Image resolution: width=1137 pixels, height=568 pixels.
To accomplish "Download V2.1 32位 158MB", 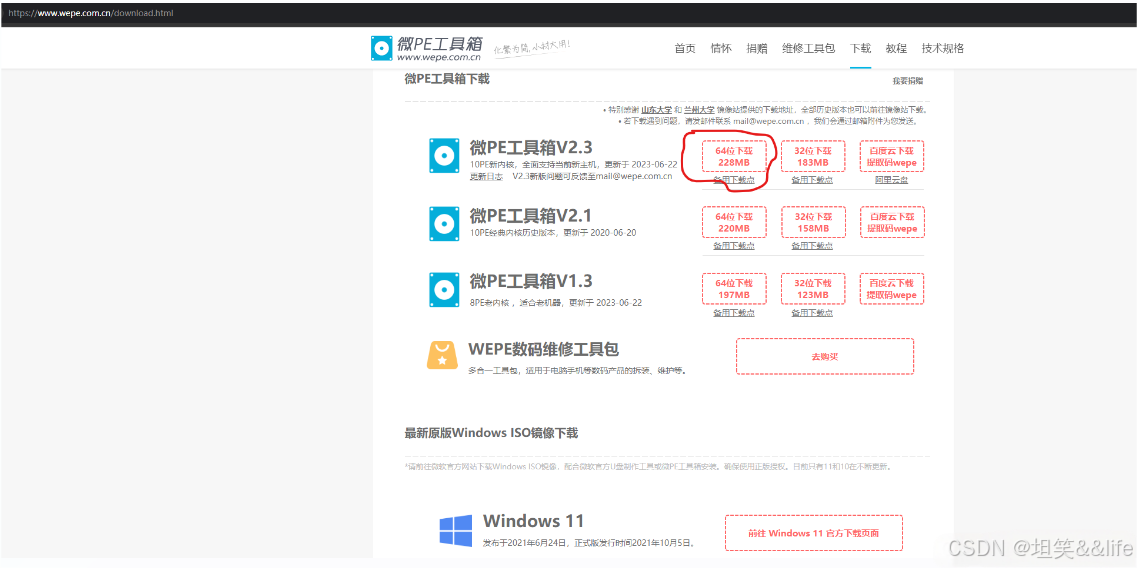I will [x=812, y=222].
